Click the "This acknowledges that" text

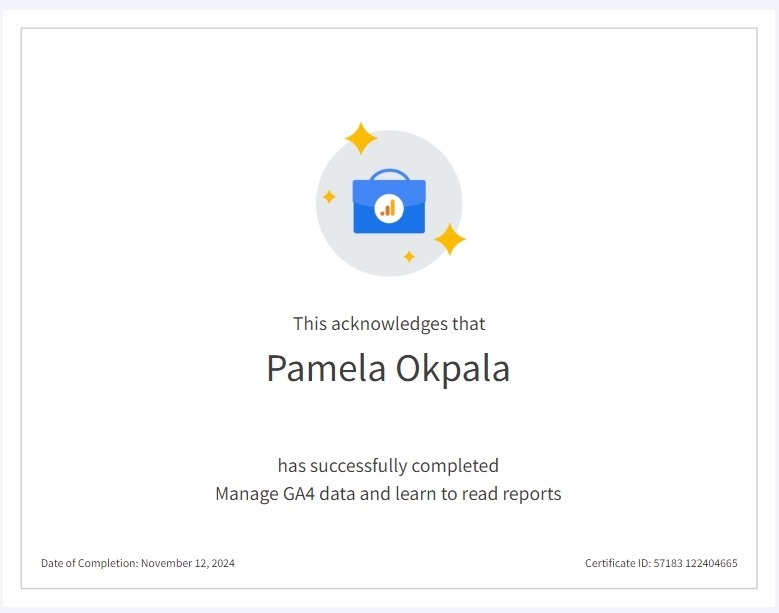pos(389,324)
